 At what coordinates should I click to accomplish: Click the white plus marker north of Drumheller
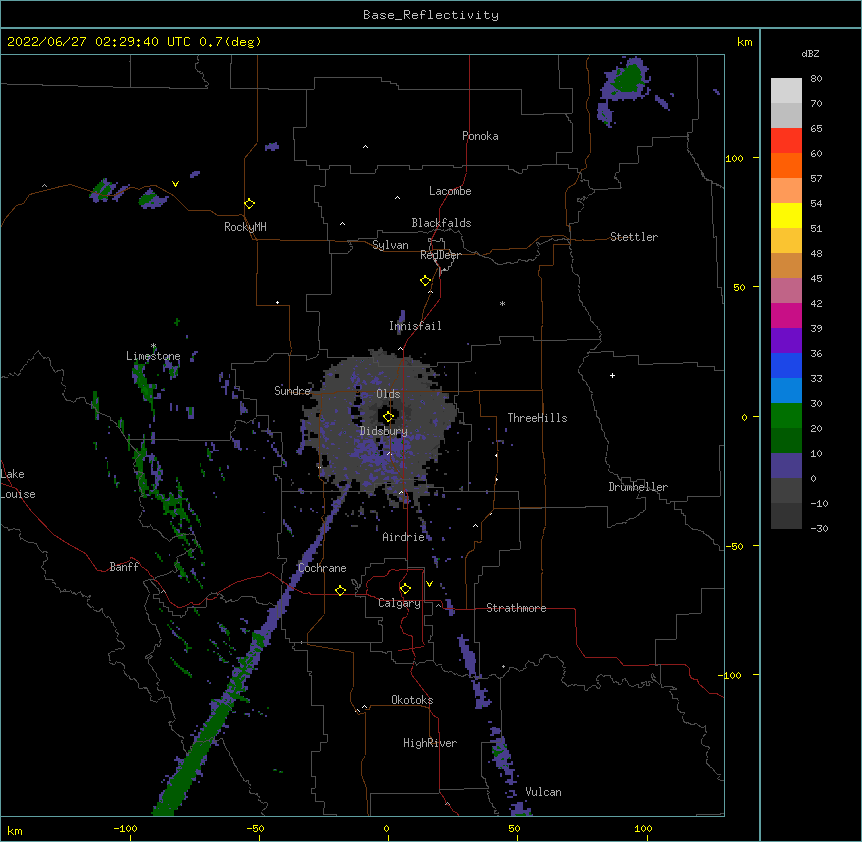point(612,375)
